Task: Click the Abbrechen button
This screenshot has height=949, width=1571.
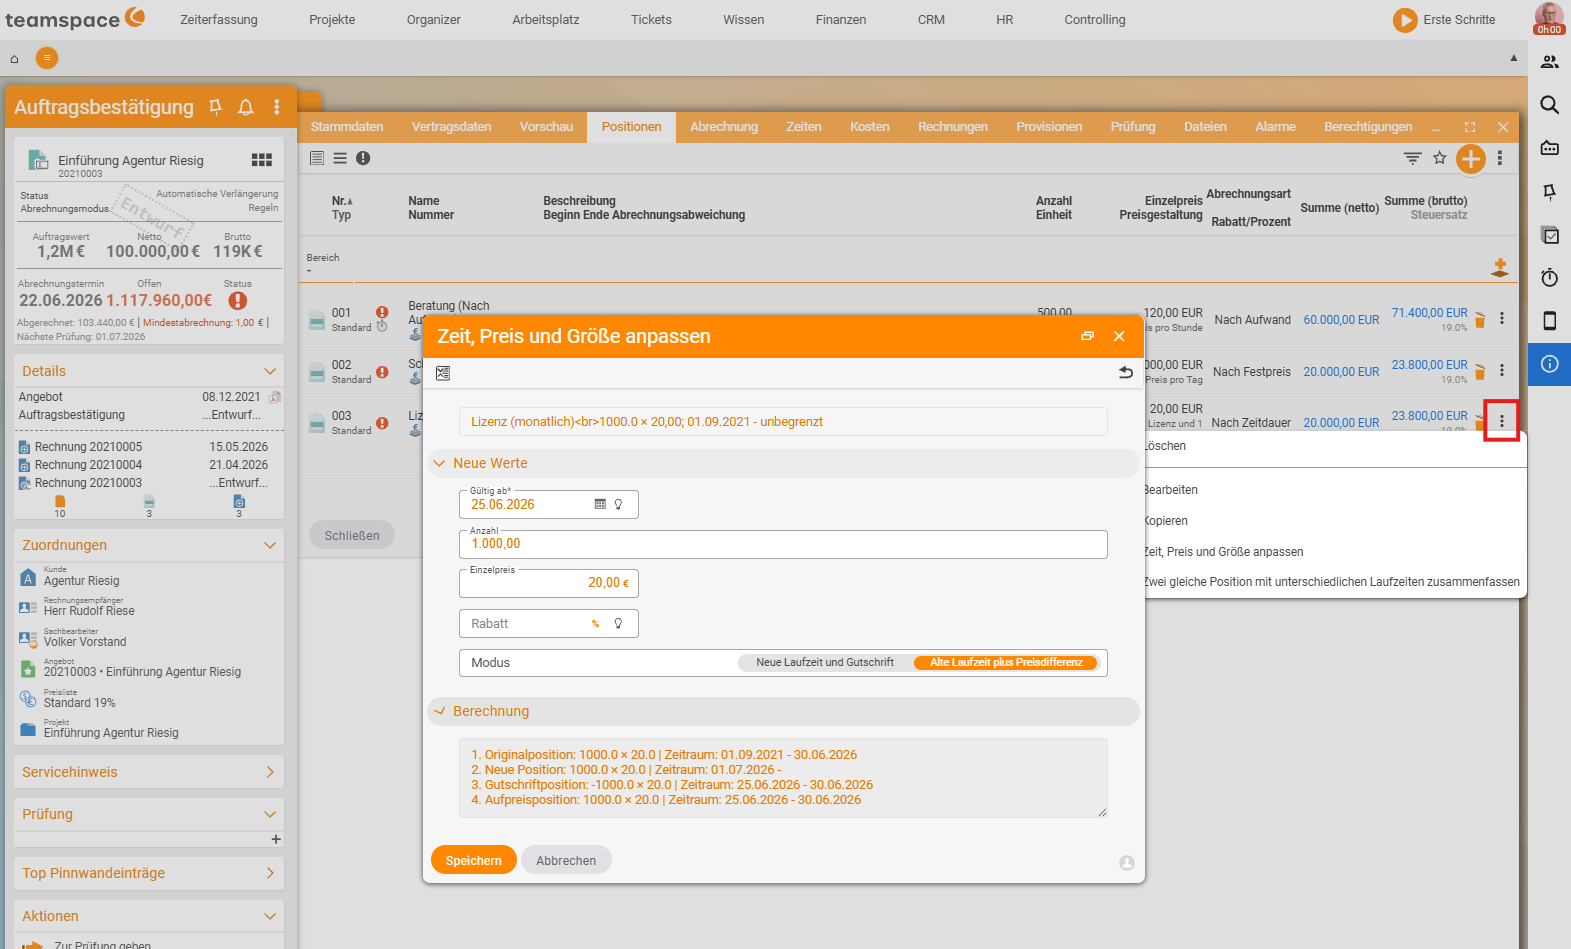Action: click(566, 860)
